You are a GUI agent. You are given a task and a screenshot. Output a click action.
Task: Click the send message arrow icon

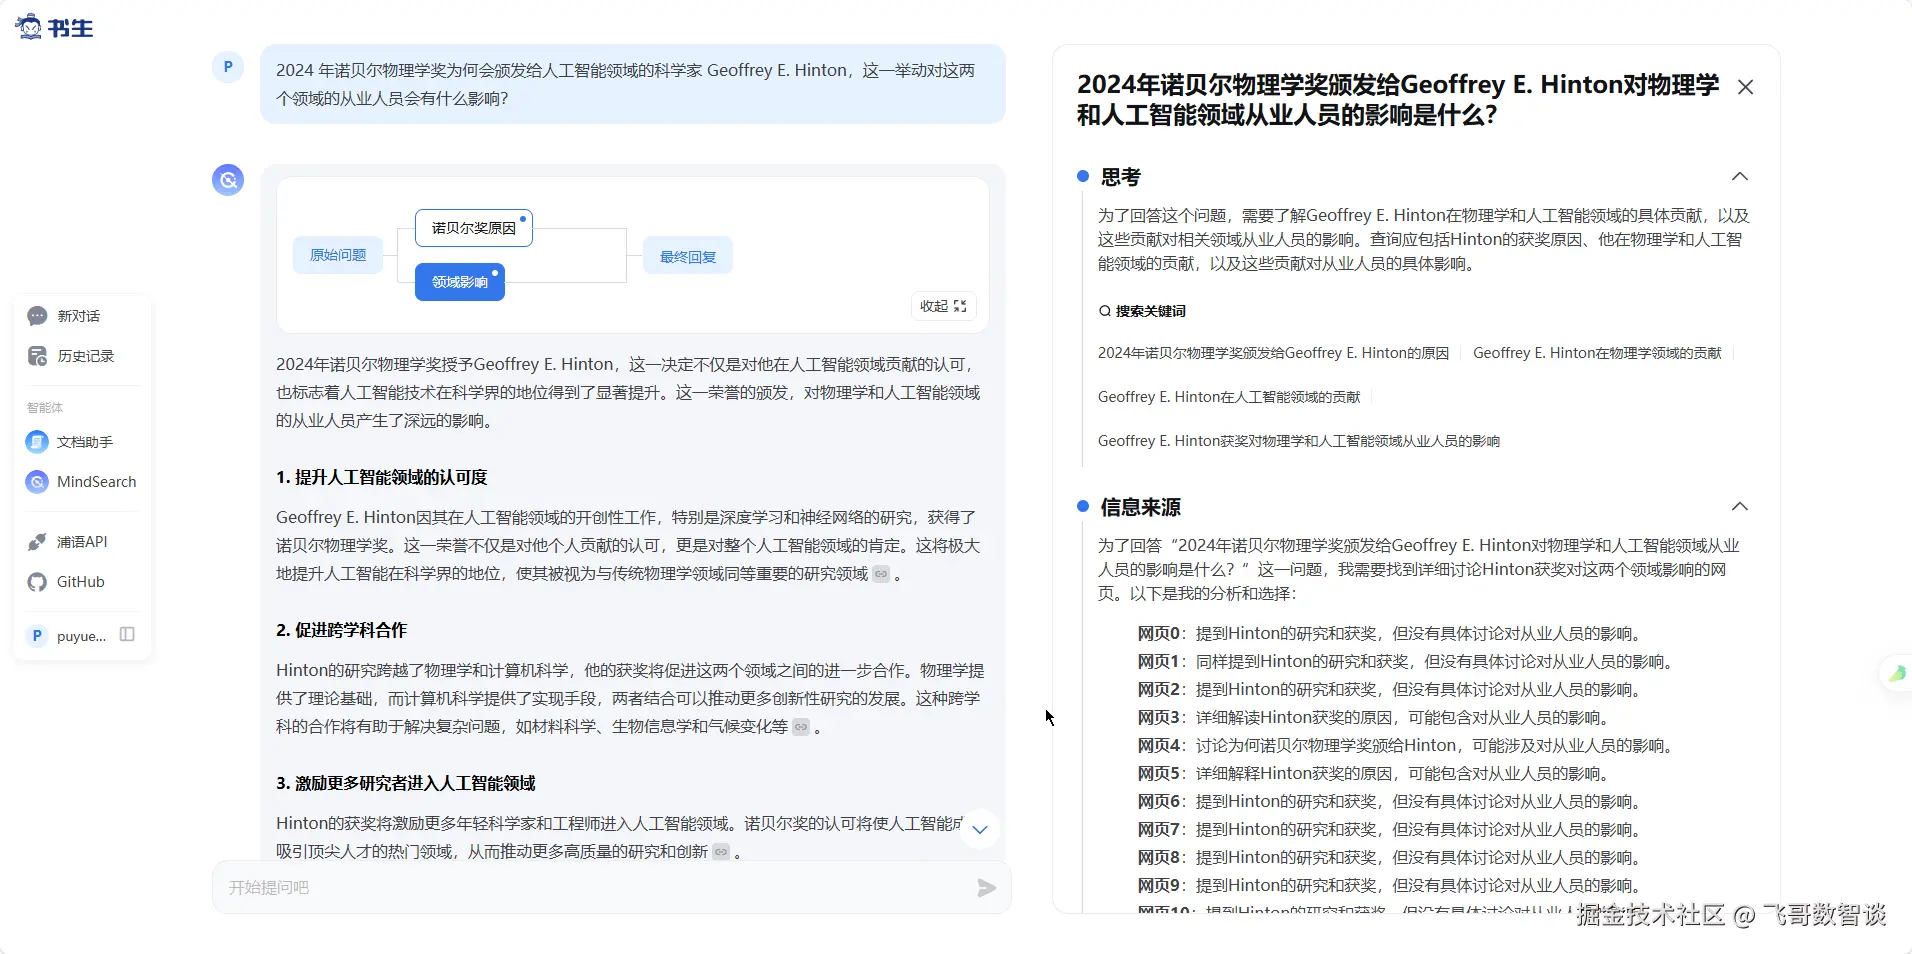[986, 888]
